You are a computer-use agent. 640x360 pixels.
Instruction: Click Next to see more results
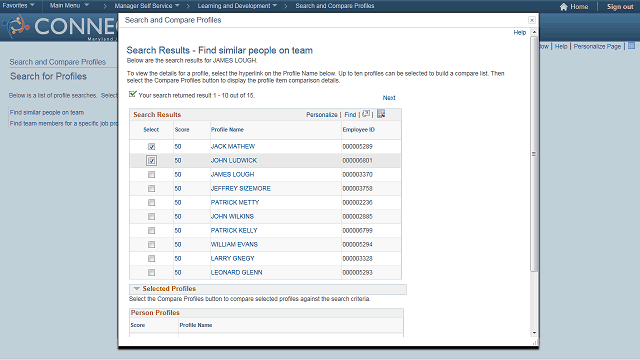(x=389, y=98)
